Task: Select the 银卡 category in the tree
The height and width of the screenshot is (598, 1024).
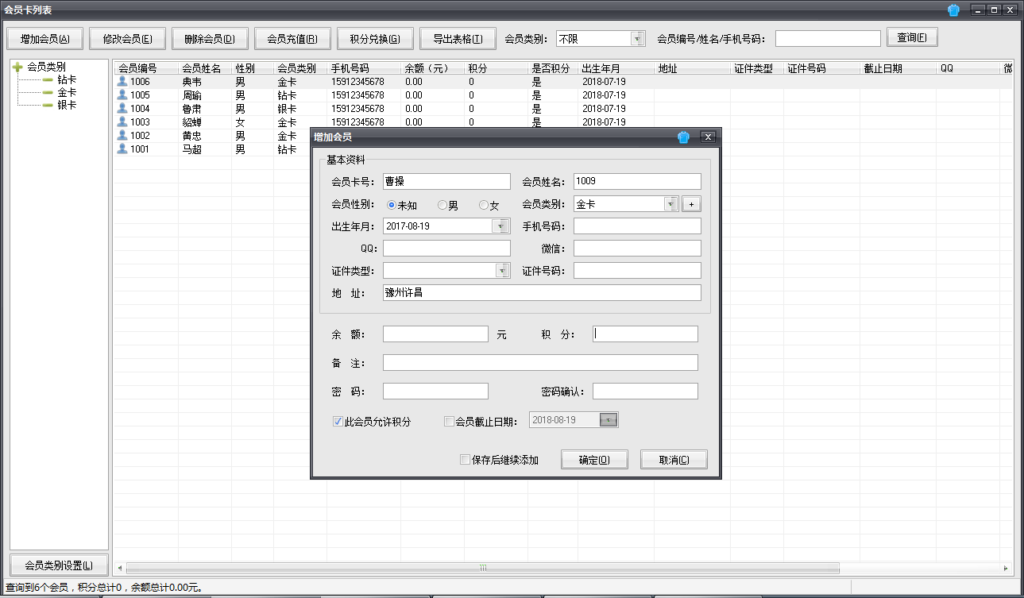Action: [x=66, y=105]
